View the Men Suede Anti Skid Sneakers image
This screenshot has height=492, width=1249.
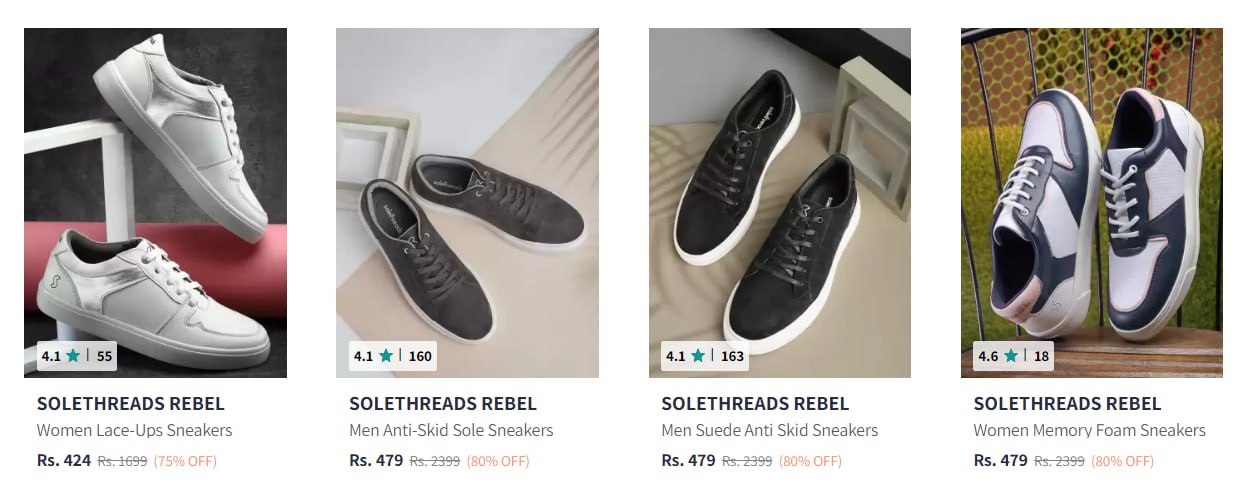[x=779, y=202]
